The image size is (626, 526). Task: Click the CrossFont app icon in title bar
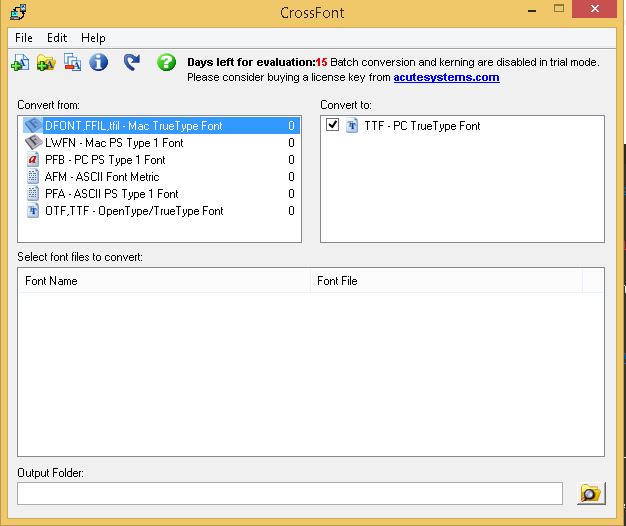pyautogui.click(x=18, y=12)
